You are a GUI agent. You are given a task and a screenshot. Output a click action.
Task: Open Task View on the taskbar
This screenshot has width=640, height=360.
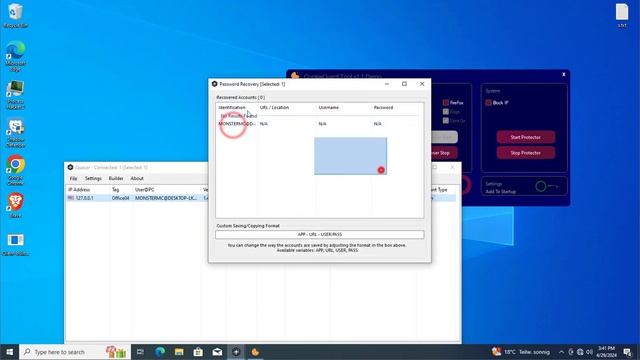(x=140, y=352)
